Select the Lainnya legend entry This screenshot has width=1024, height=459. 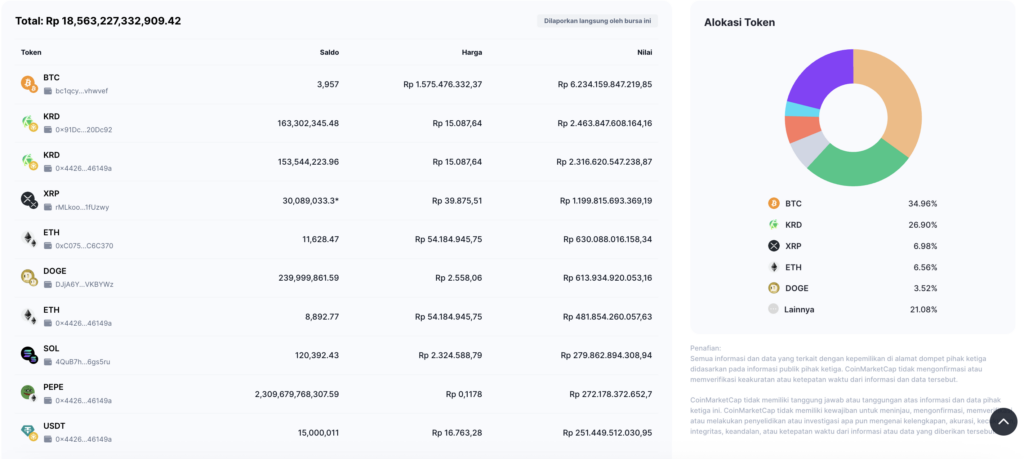pyautogui.click(x=852, y=309)
